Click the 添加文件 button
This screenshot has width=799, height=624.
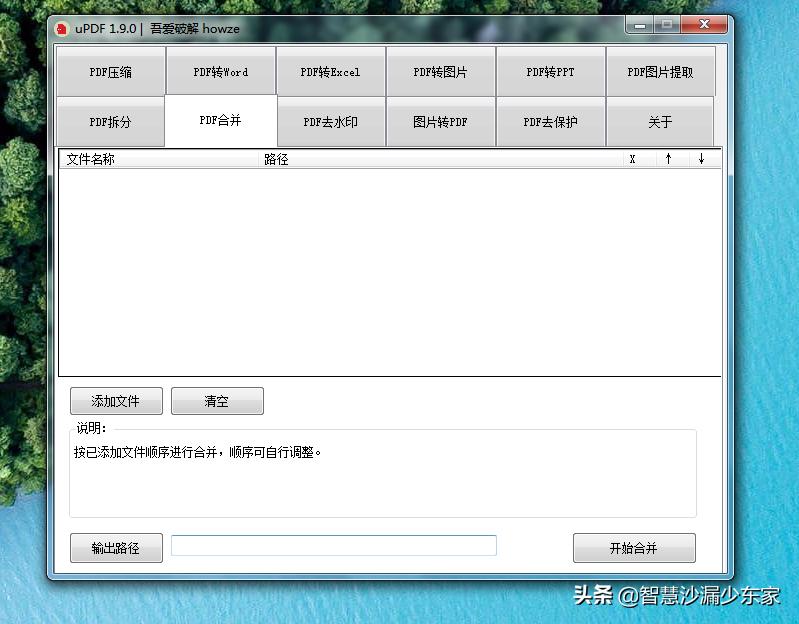116,401
